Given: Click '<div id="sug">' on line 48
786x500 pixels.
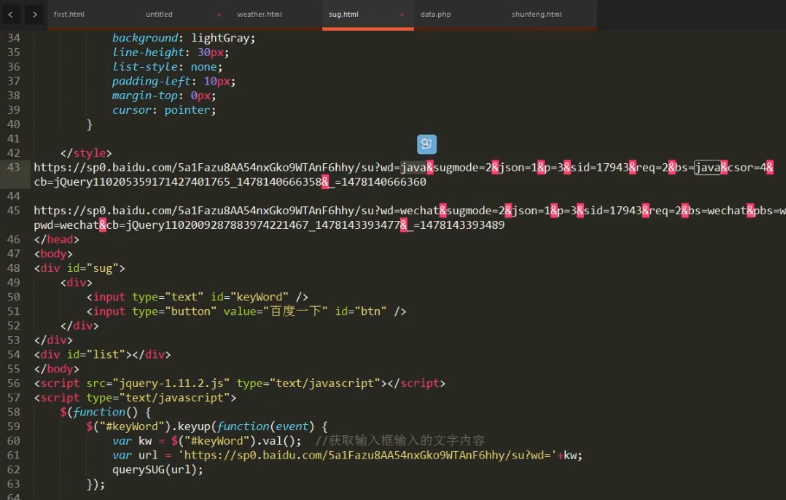Looking at the screenshot, I should (79, 268).
